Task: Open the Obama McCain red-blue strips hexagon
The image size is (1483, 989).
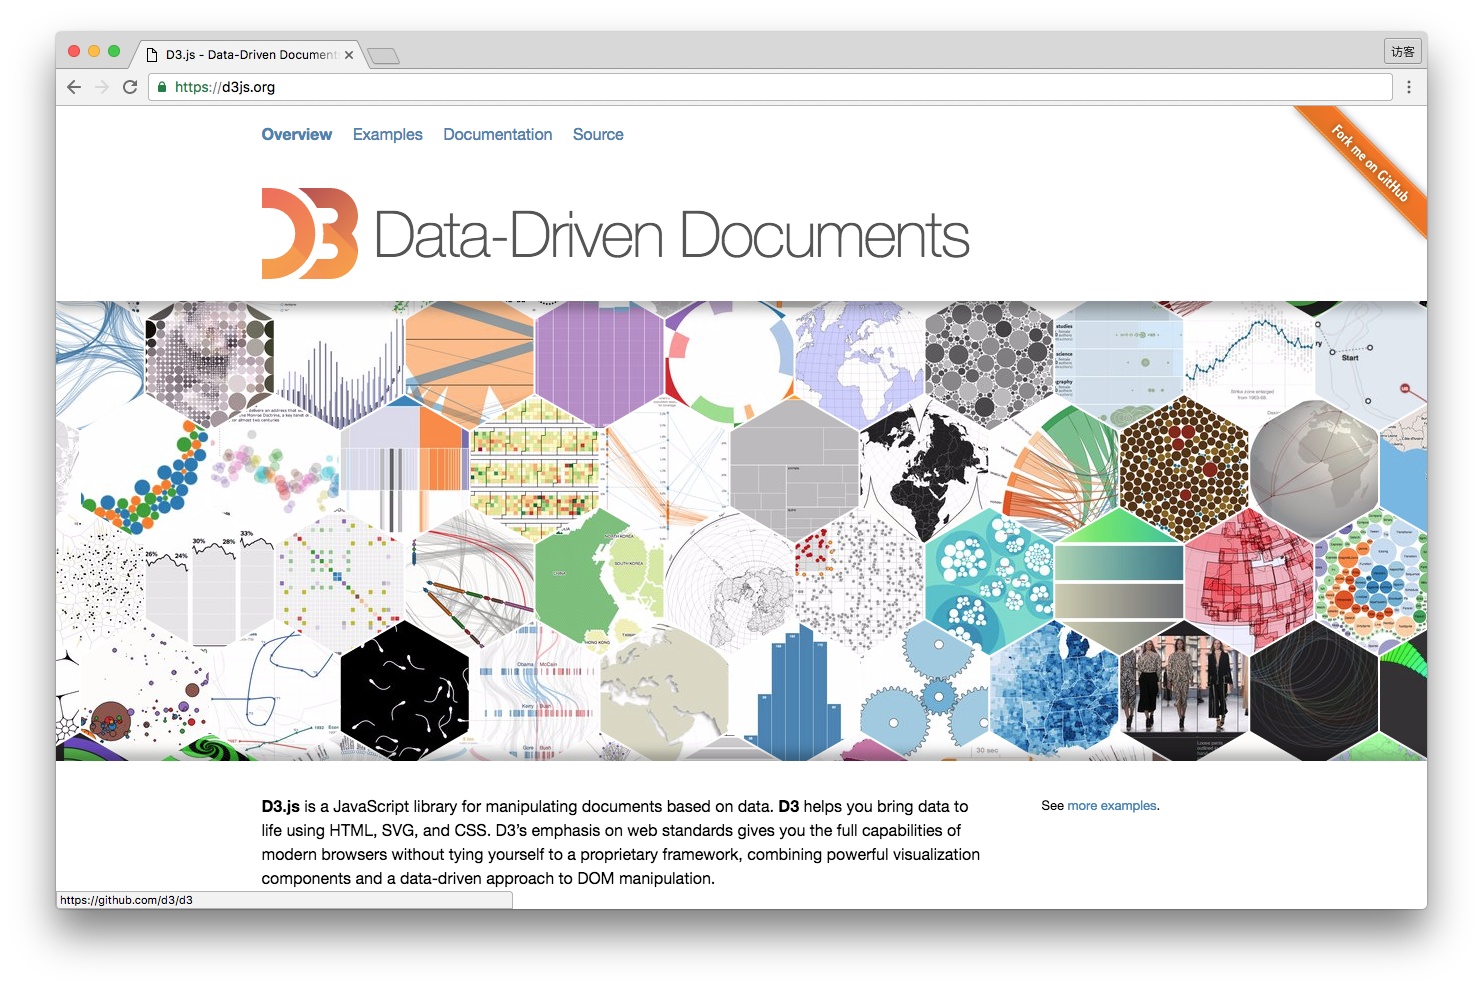Action: (535, 692)
